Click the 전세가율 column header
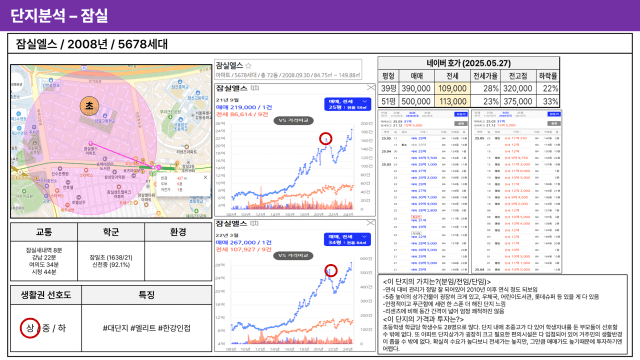The height and width of the screenshot is (360, 640). 485,76
